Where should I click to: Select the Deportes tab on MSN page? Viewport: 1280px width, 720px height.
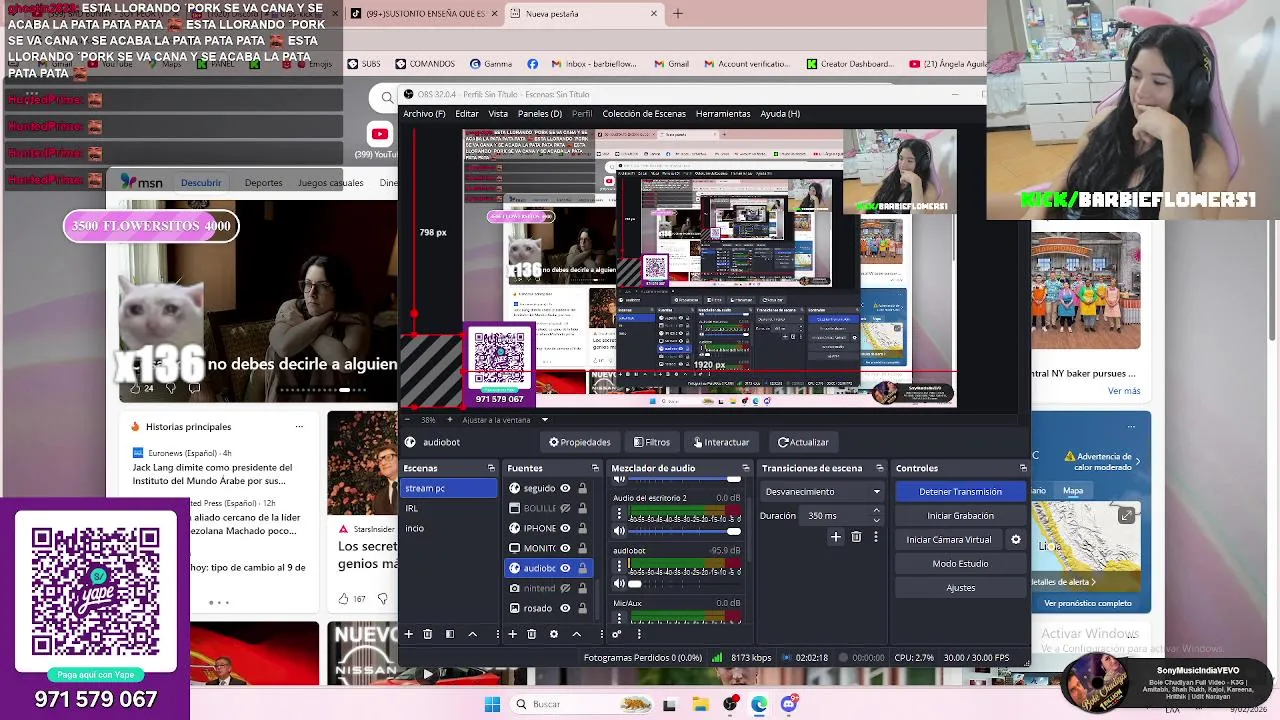pyautogui.click(x=263, y=183)
